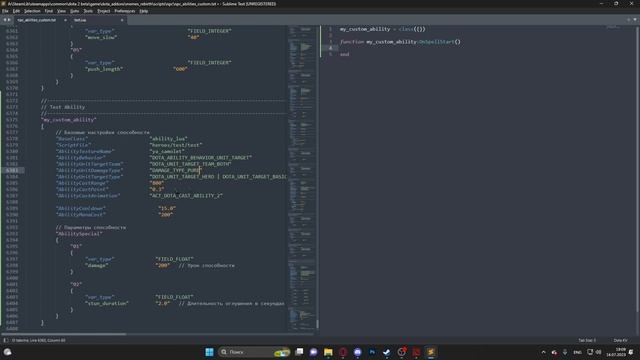Open the Tools menu

tap(88, 11)
